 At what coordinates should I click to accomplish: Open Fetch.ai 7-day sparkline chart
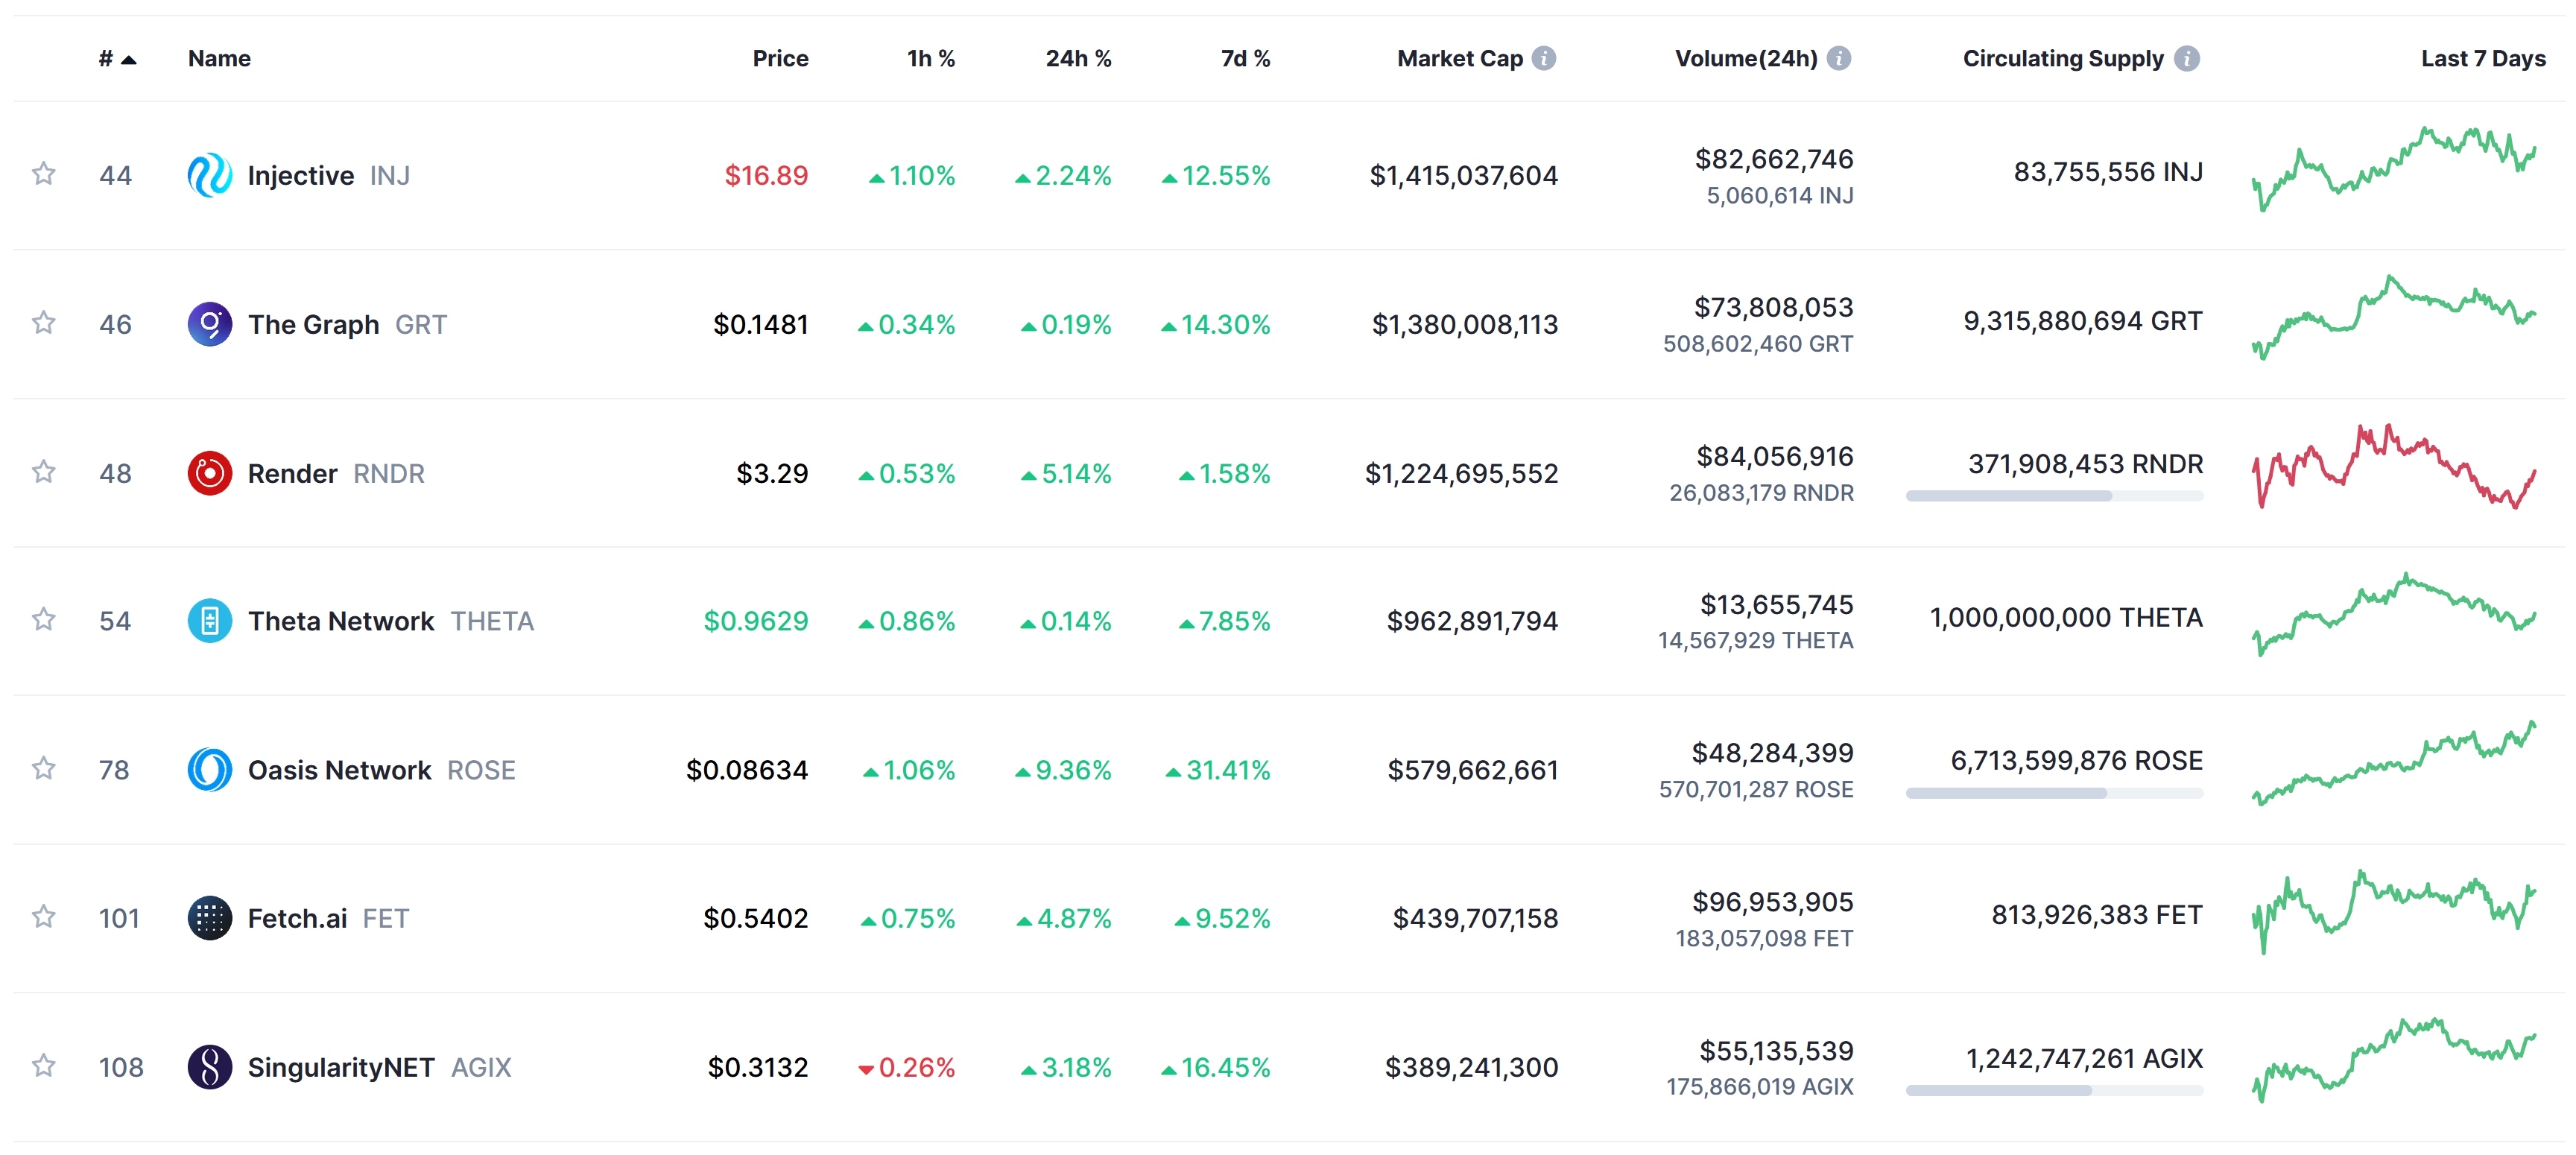point(2393,911)
